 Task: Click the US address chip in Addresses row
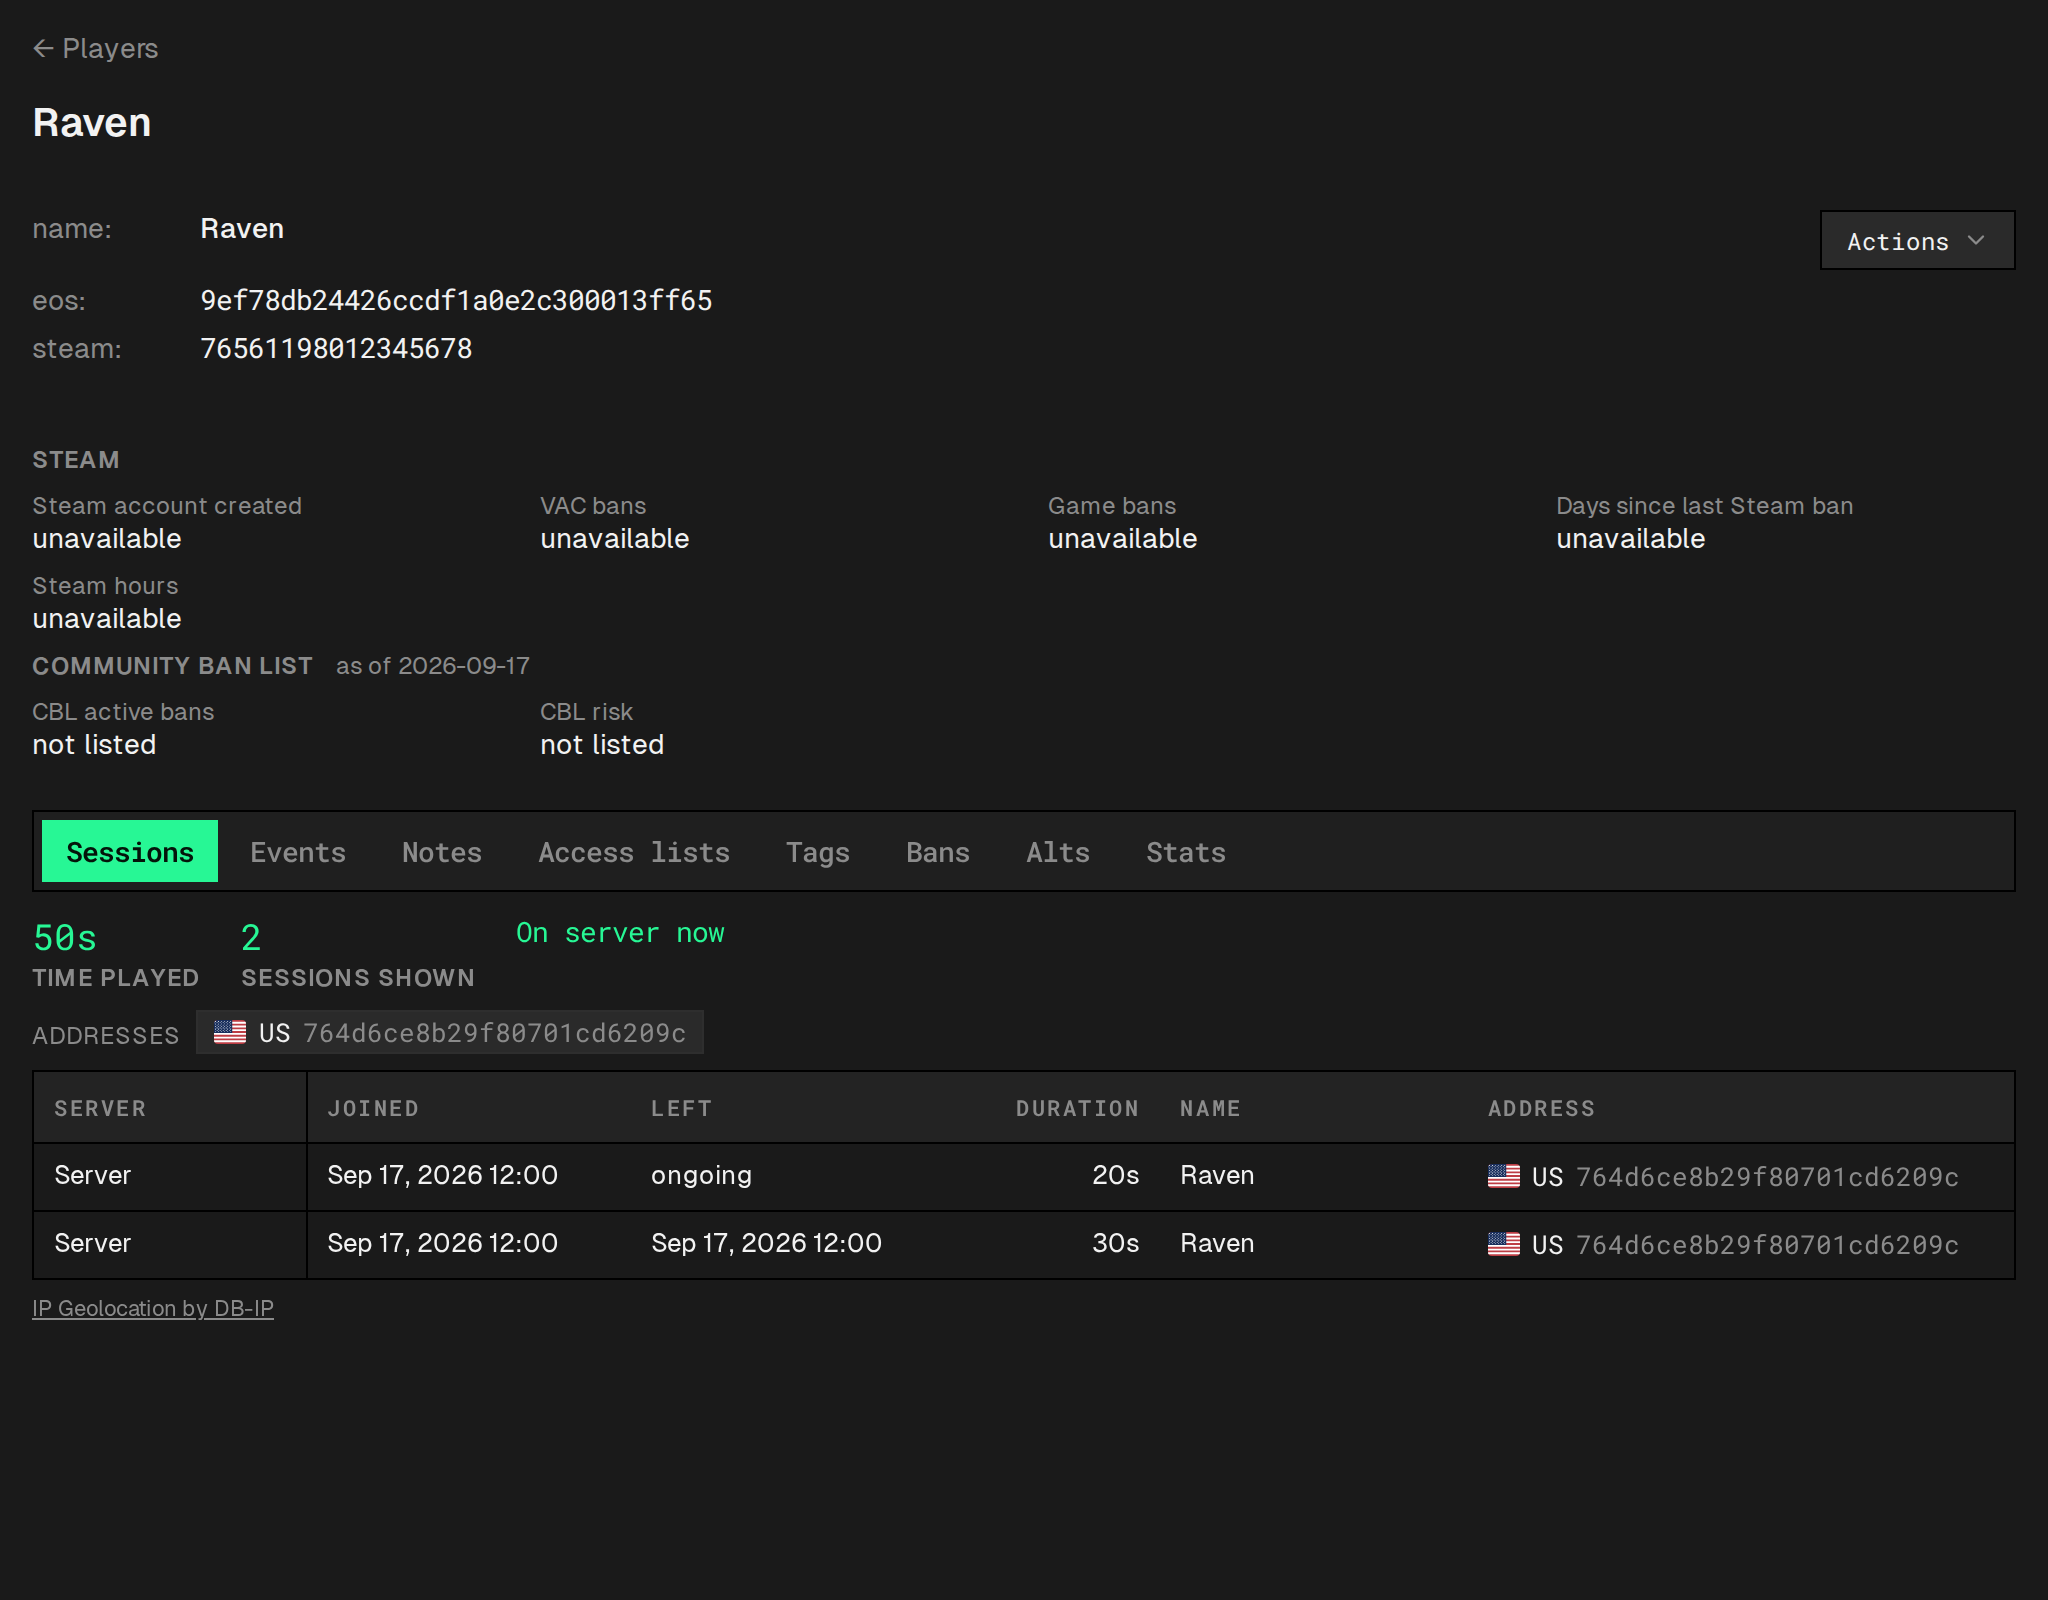[x=450, y=1032]
